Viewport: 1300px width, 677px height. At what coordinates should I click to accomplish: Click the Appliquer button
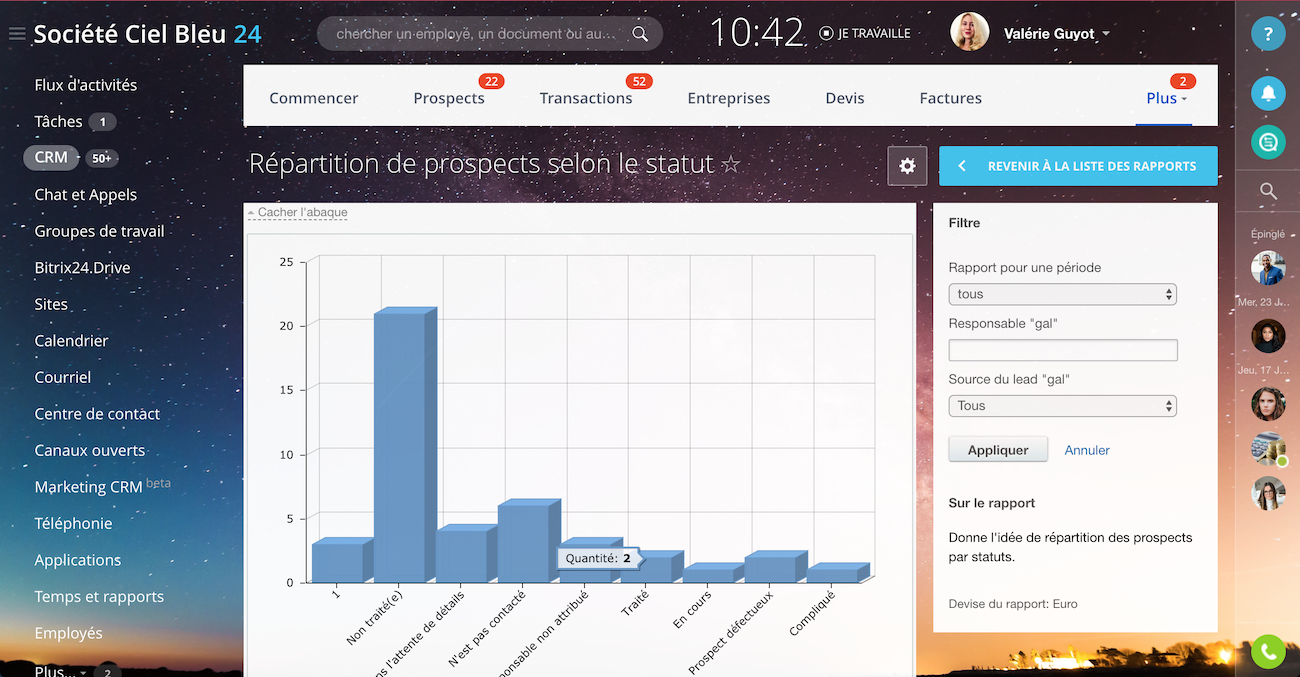[x=997, y=450]
